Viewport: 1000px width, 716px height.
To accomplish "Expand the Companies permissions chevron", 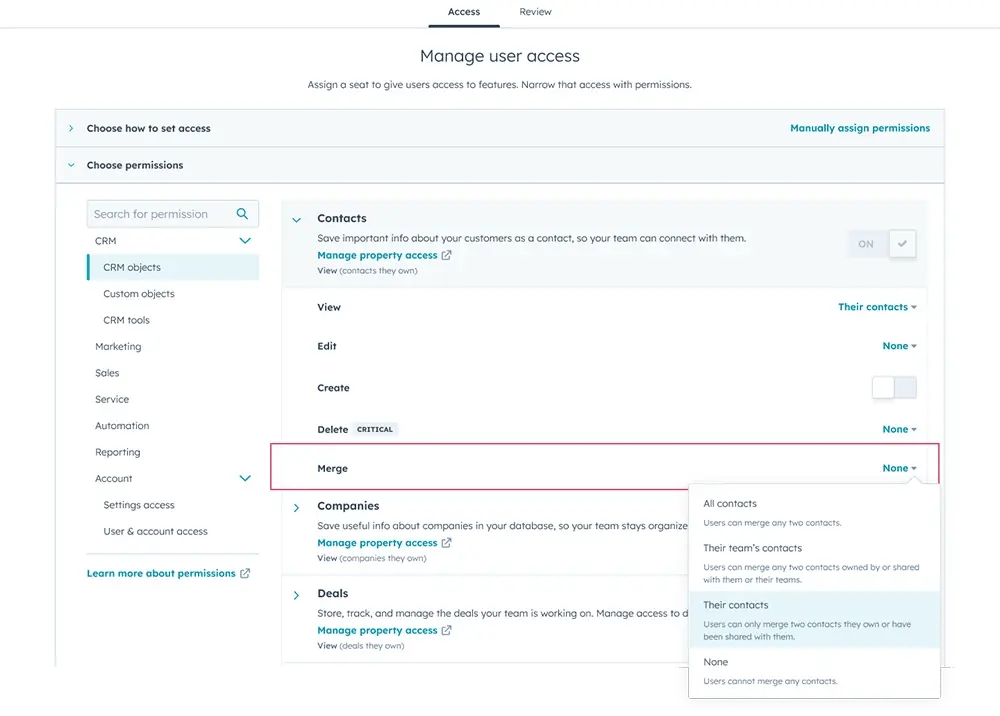I will tap(297, 508).
